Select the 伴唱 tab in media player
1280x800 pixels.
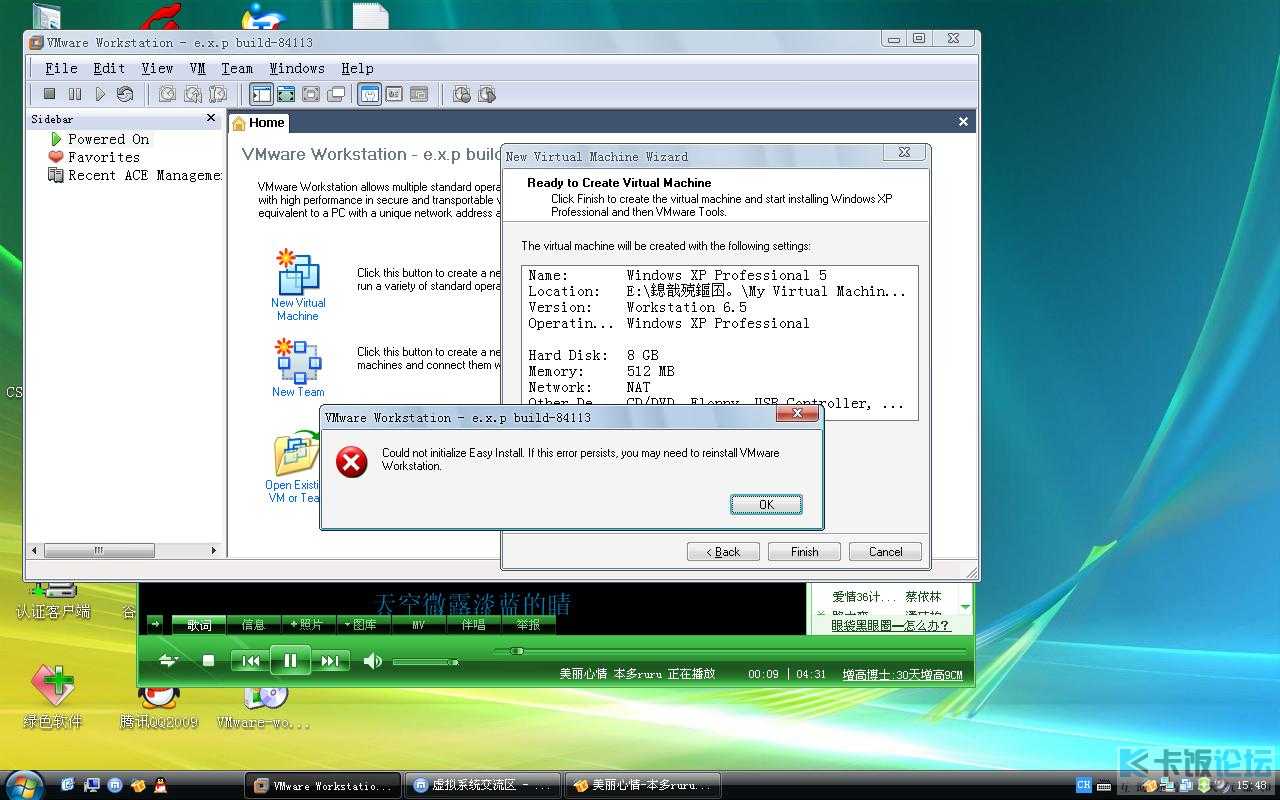point(473,625)
